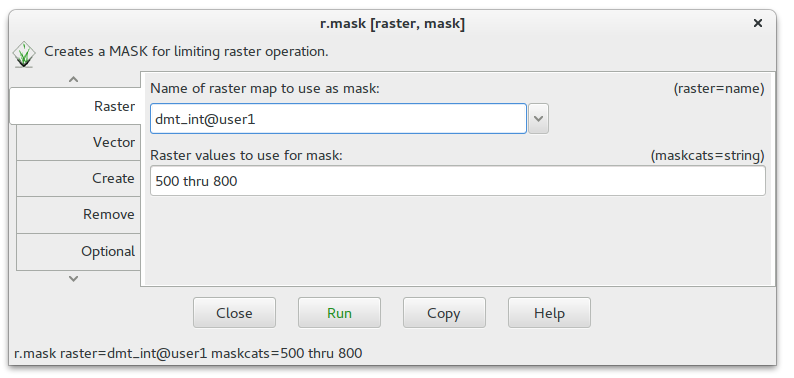
Task: Switch to the Vector tab
Action: point(78,142)
